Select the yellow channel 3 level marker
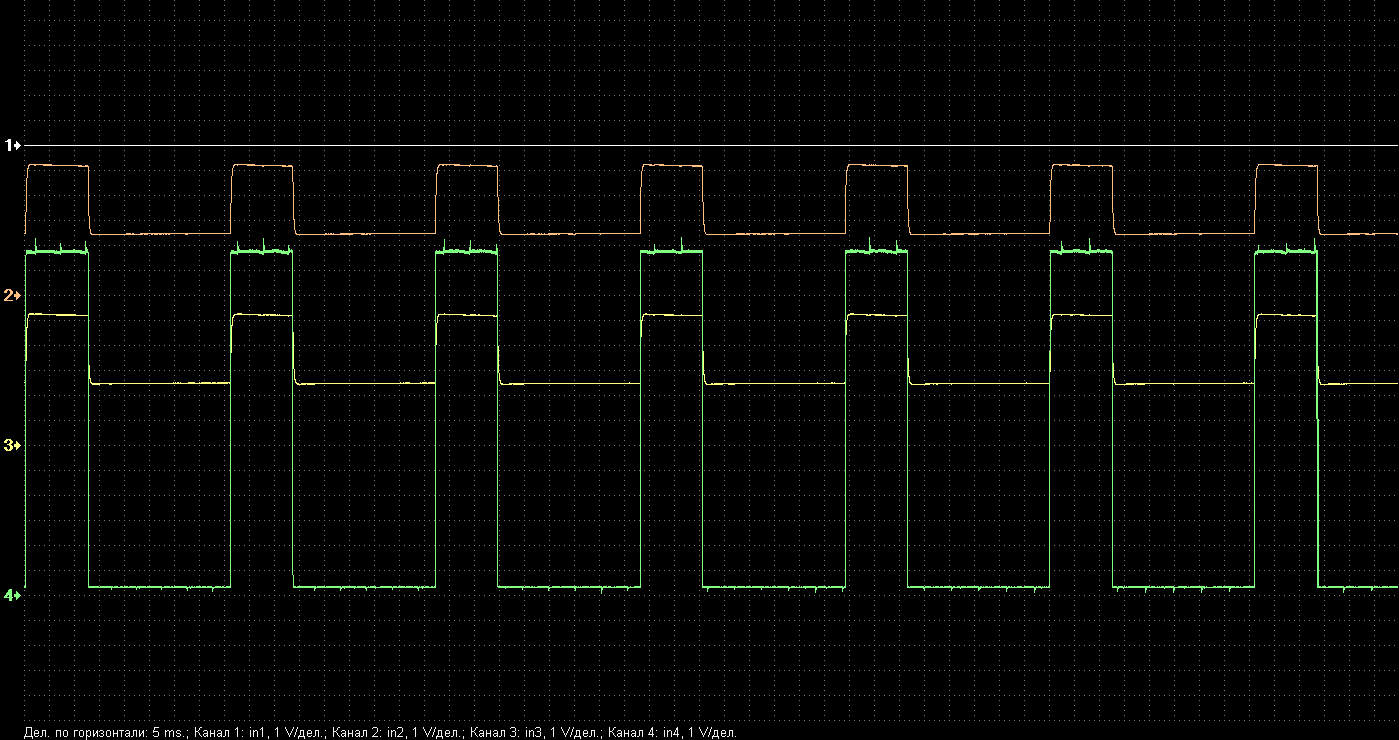This screenshot has height=740, width=1399. [12, 445]
